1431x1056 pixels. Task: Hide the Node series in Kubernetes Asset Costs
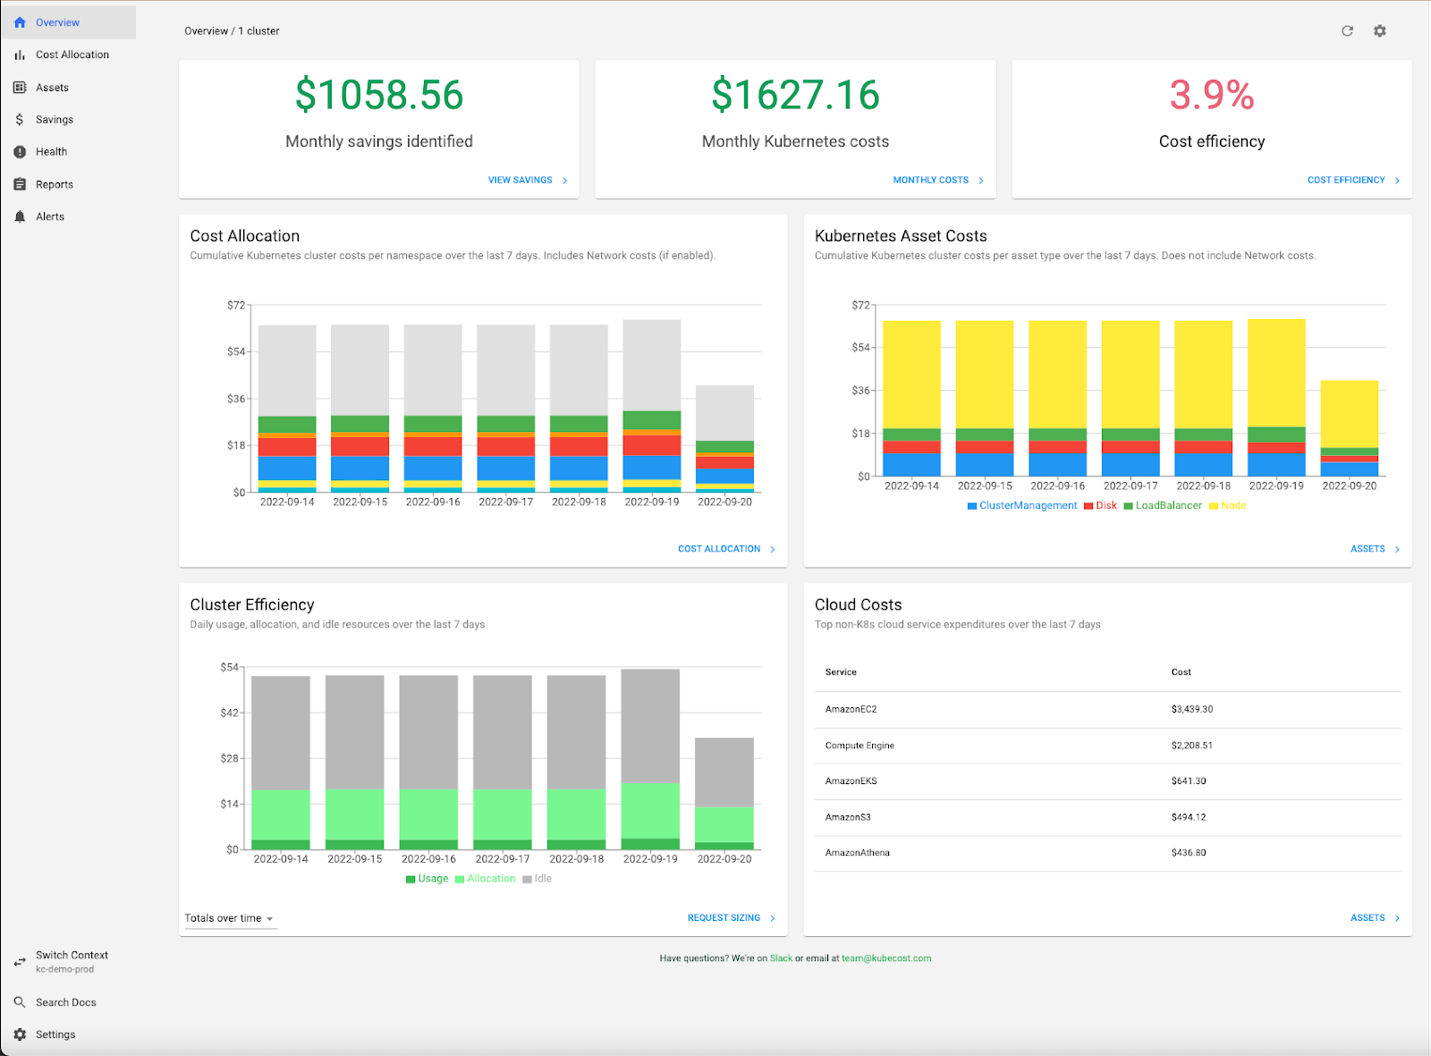tap(1226, 505)
